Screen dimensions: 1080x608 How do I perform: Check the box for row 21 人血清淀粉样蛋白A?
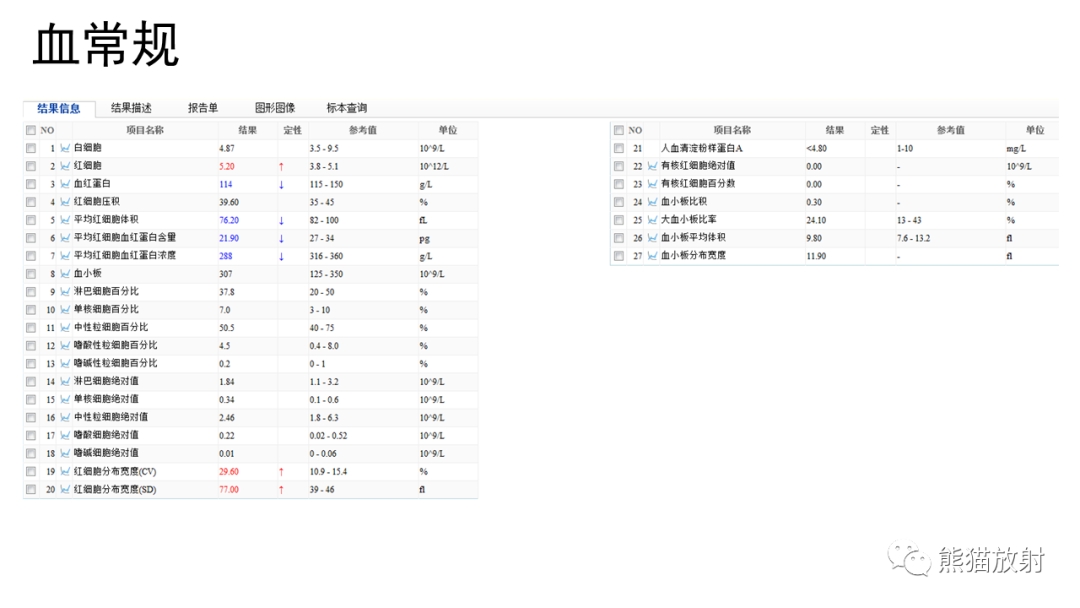[619, 148]
